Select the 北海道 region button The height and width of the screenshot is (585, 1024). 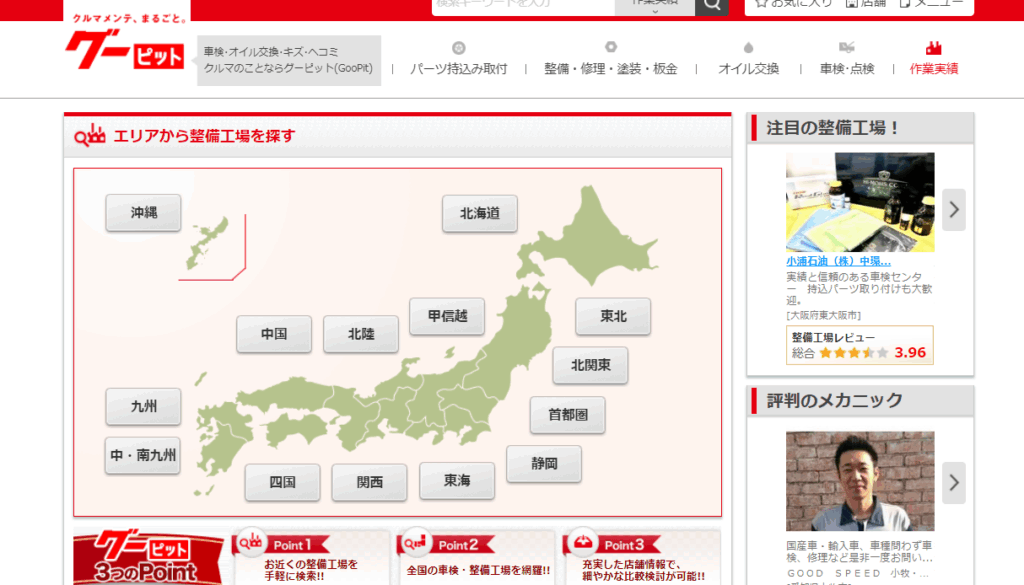[480, 213]
